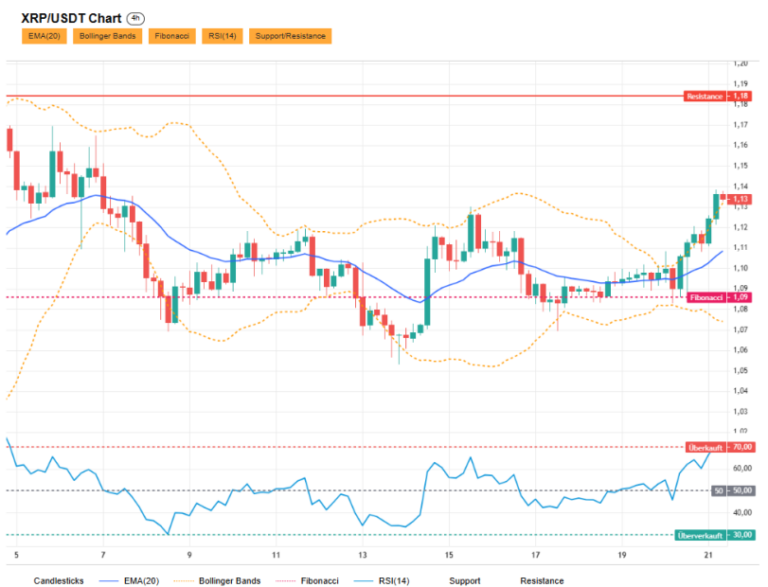Click the orange Bollinger Bands legend swatch

[184, 581]
